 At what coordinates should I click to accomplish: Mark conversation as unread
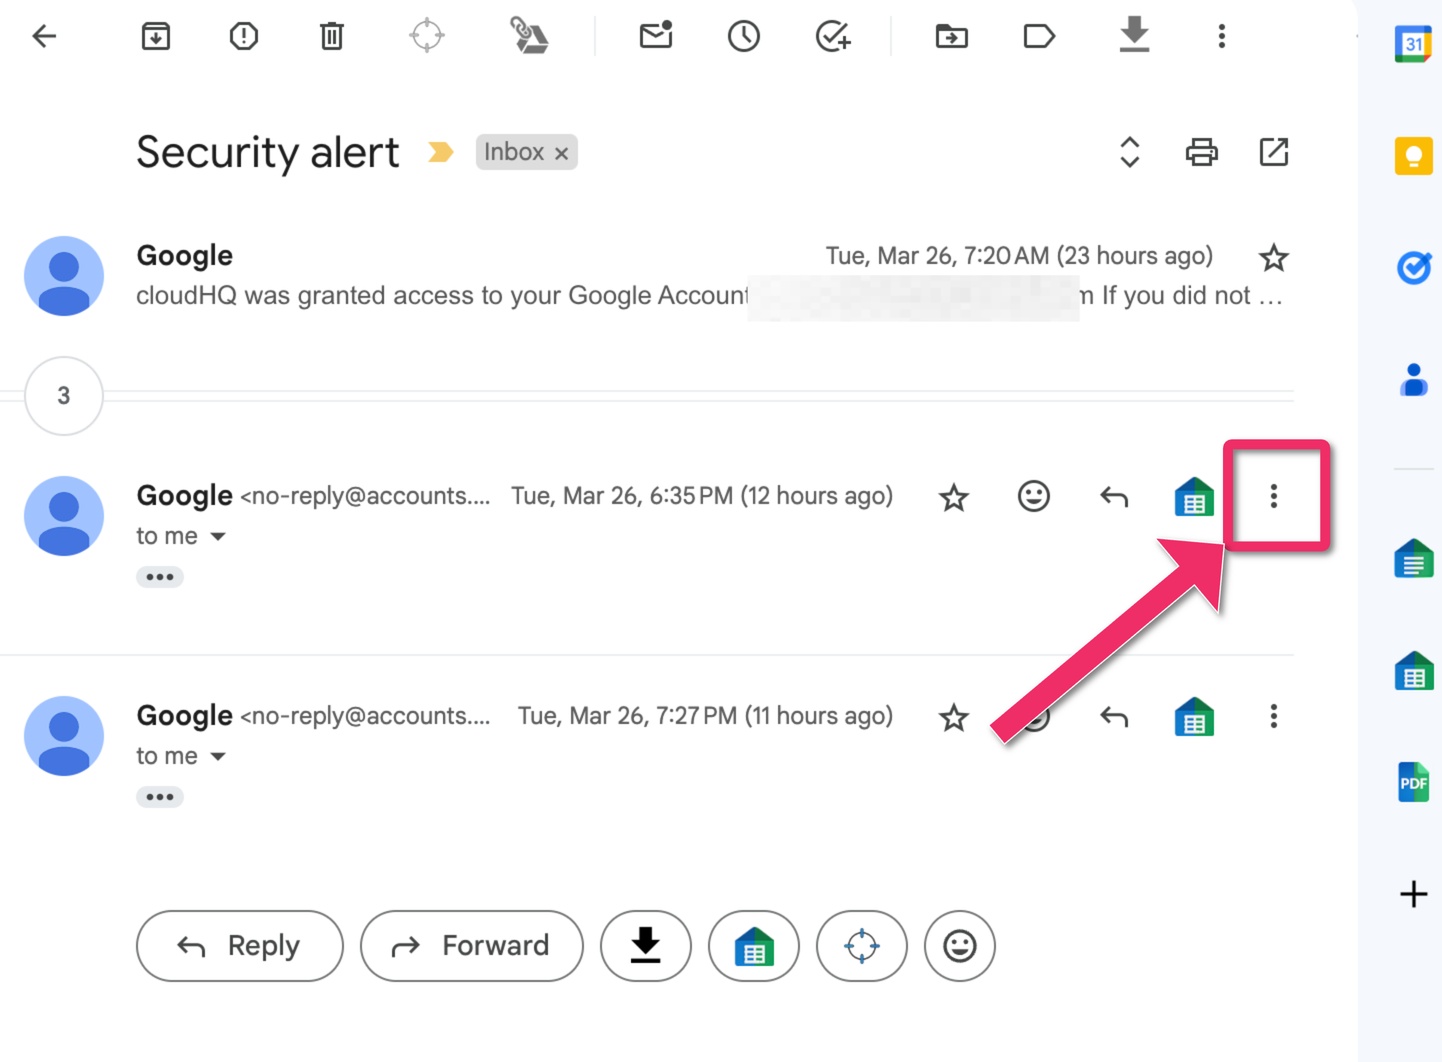[656, 36]
